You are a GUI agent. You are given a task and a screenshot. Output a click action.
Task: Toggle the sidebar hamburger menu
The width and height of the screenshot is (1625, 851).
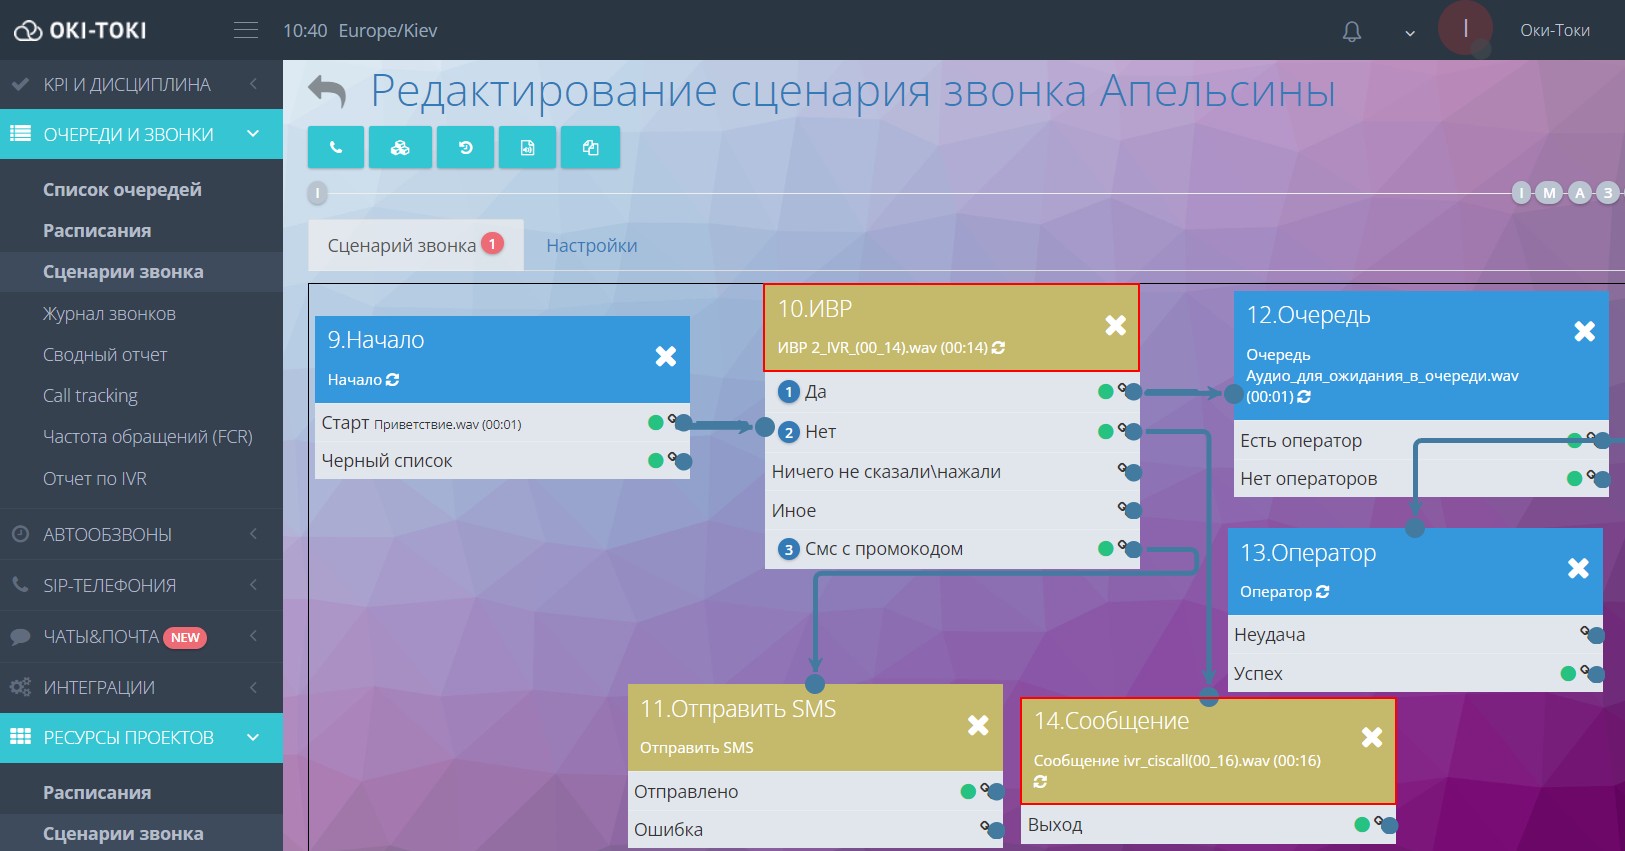coord(246,30)
